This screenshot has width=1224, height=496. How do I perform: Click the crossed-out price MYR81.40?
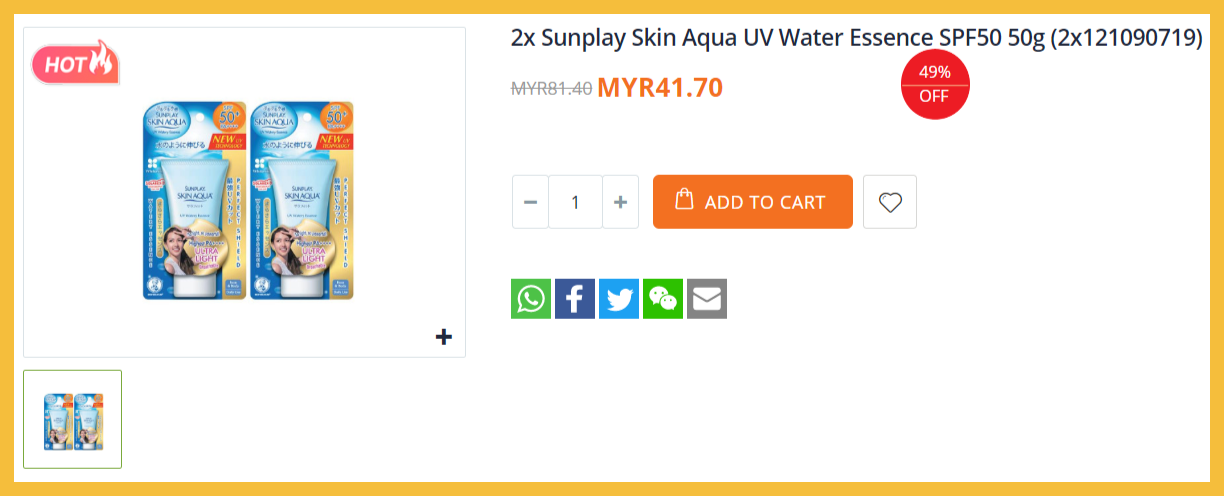click(x=551, y=88)
